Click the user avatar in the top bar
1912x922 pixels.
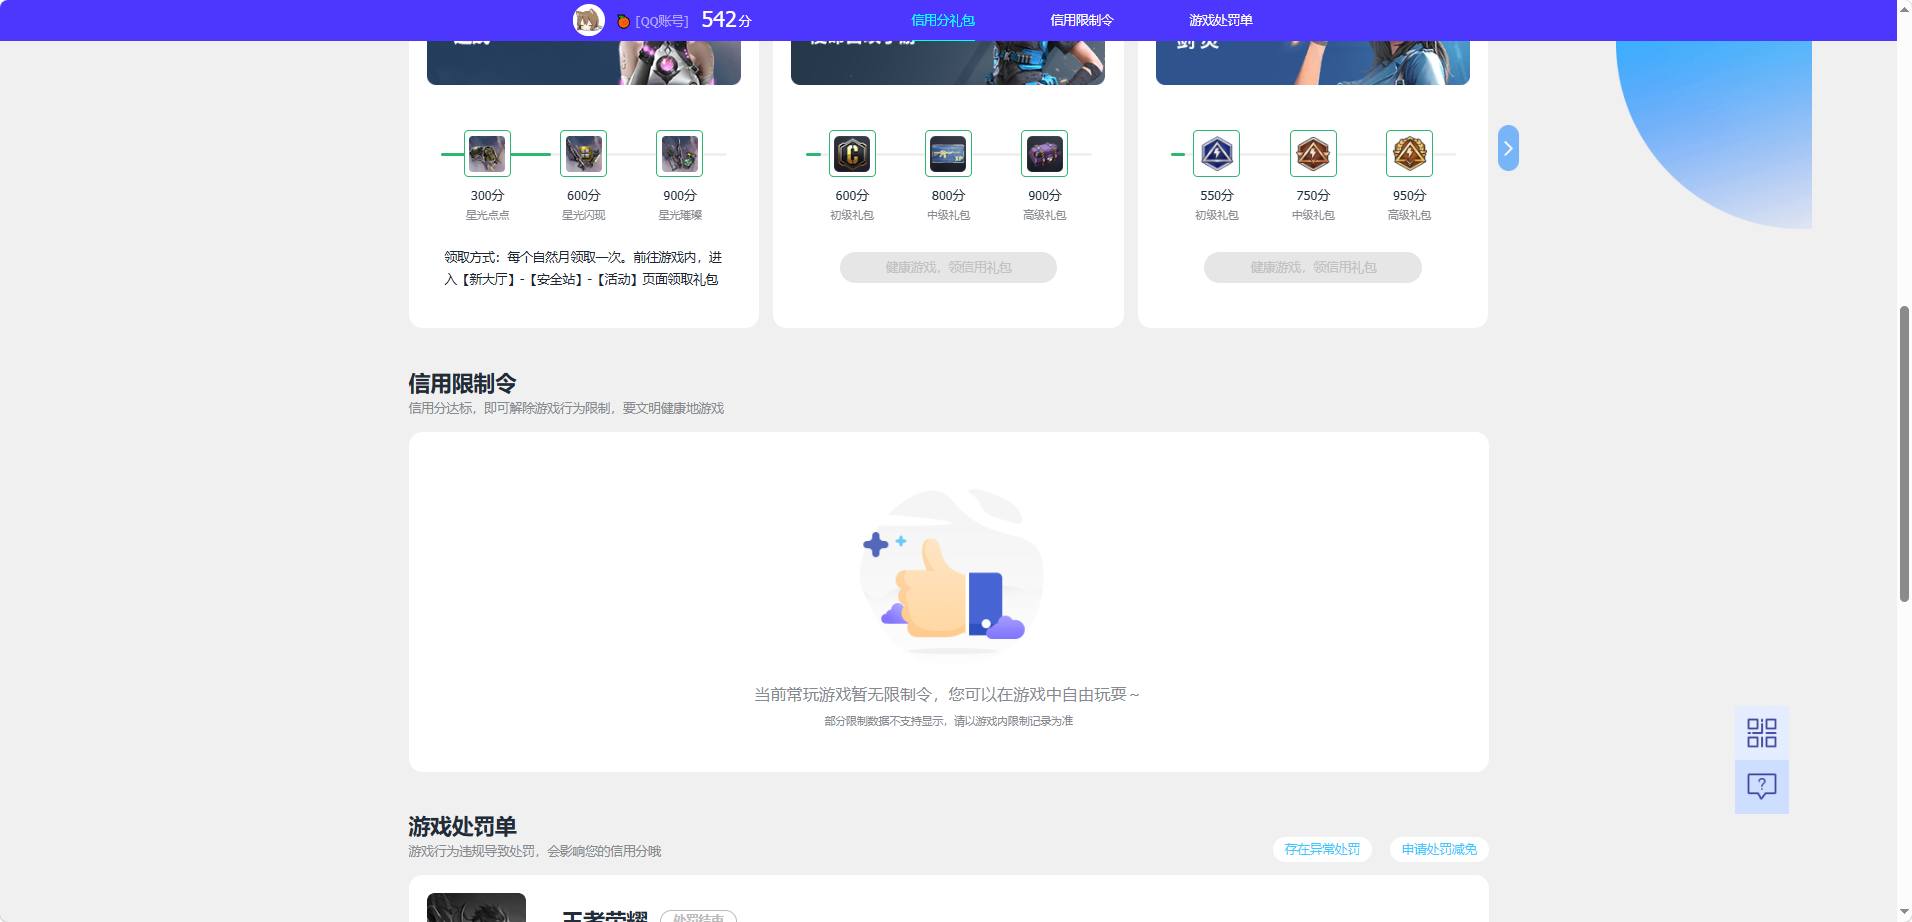click(588, 20)
